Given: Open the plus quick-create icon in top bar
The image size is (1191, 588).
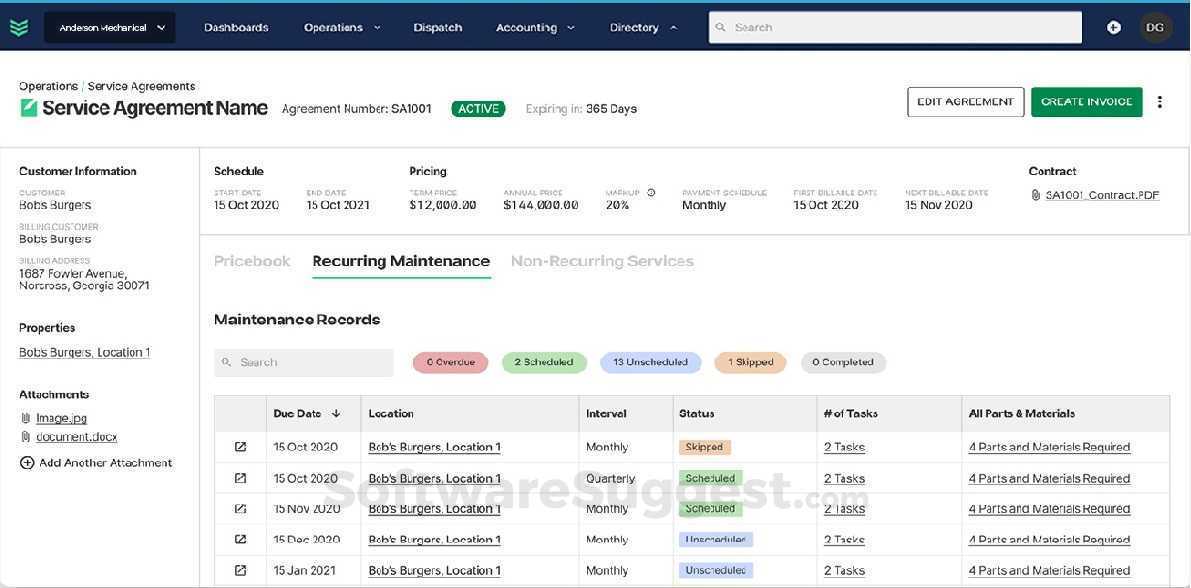Looking at the screenshot, I should (1113, 26).
